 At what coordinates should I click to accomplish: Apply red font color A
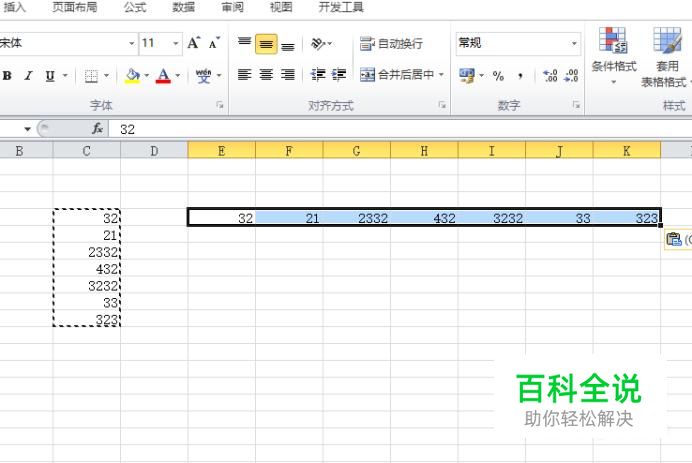163,76
